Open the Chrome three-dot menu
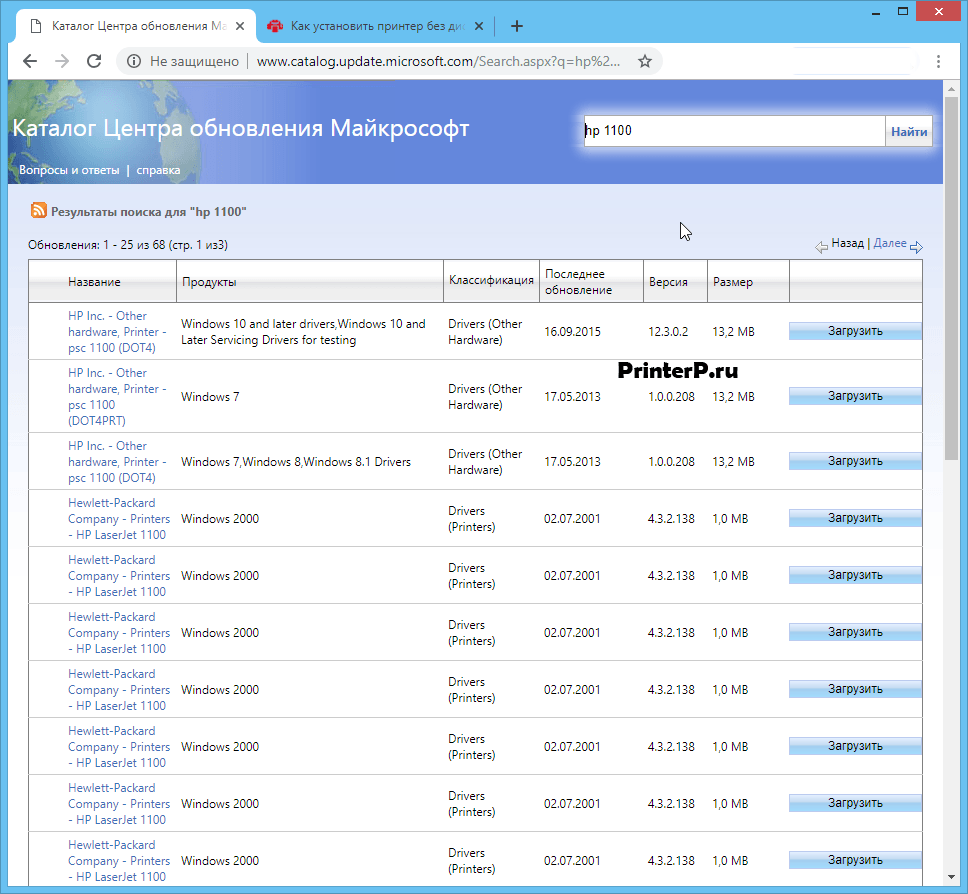 point(938,61)
